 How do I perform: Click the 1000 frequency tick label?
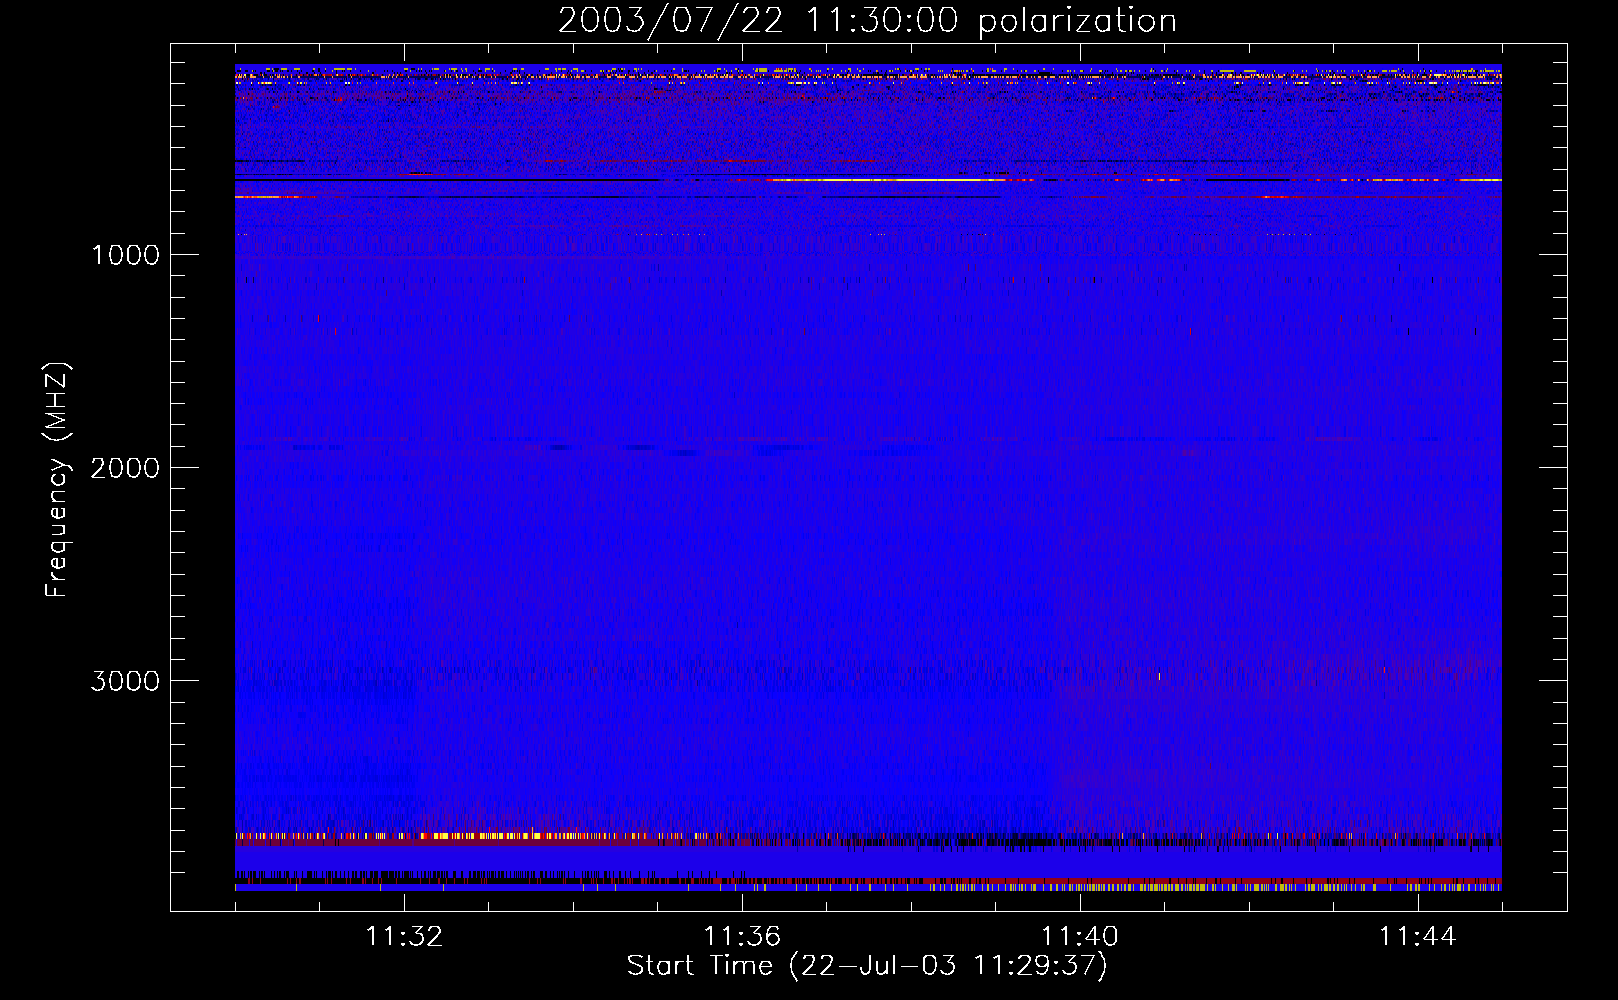[125, 255]
